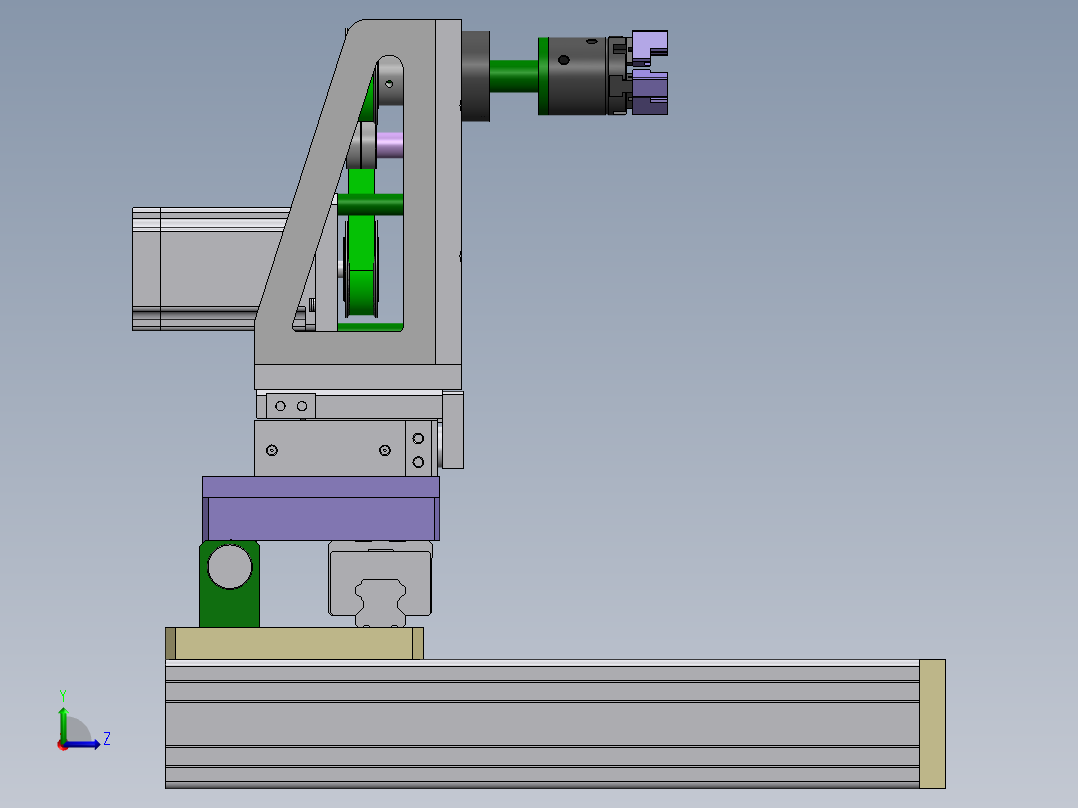The height and width of the screenshot is (808, 1078).
Task: Click the red origin dot of the triad
Action: (63, 745)
